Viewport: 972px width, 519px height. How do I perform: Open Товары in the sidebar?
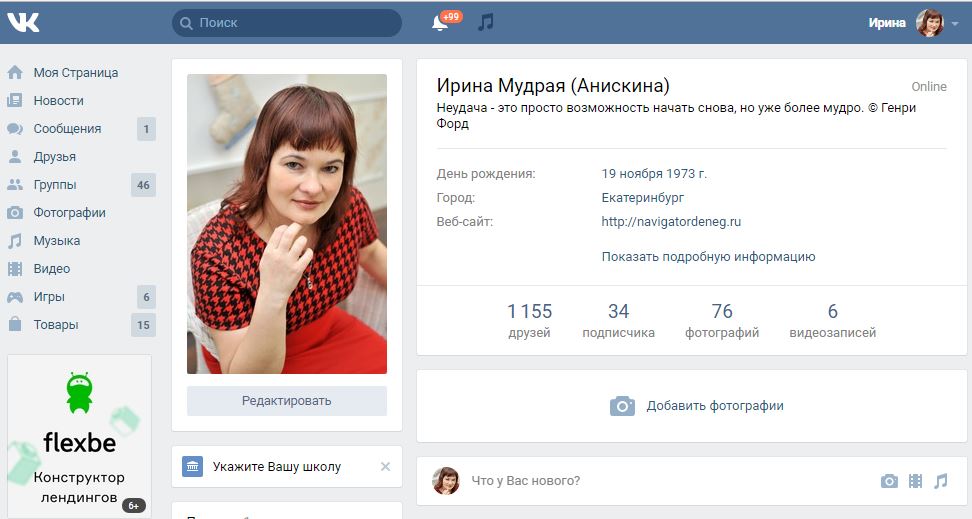coord(56,325)
